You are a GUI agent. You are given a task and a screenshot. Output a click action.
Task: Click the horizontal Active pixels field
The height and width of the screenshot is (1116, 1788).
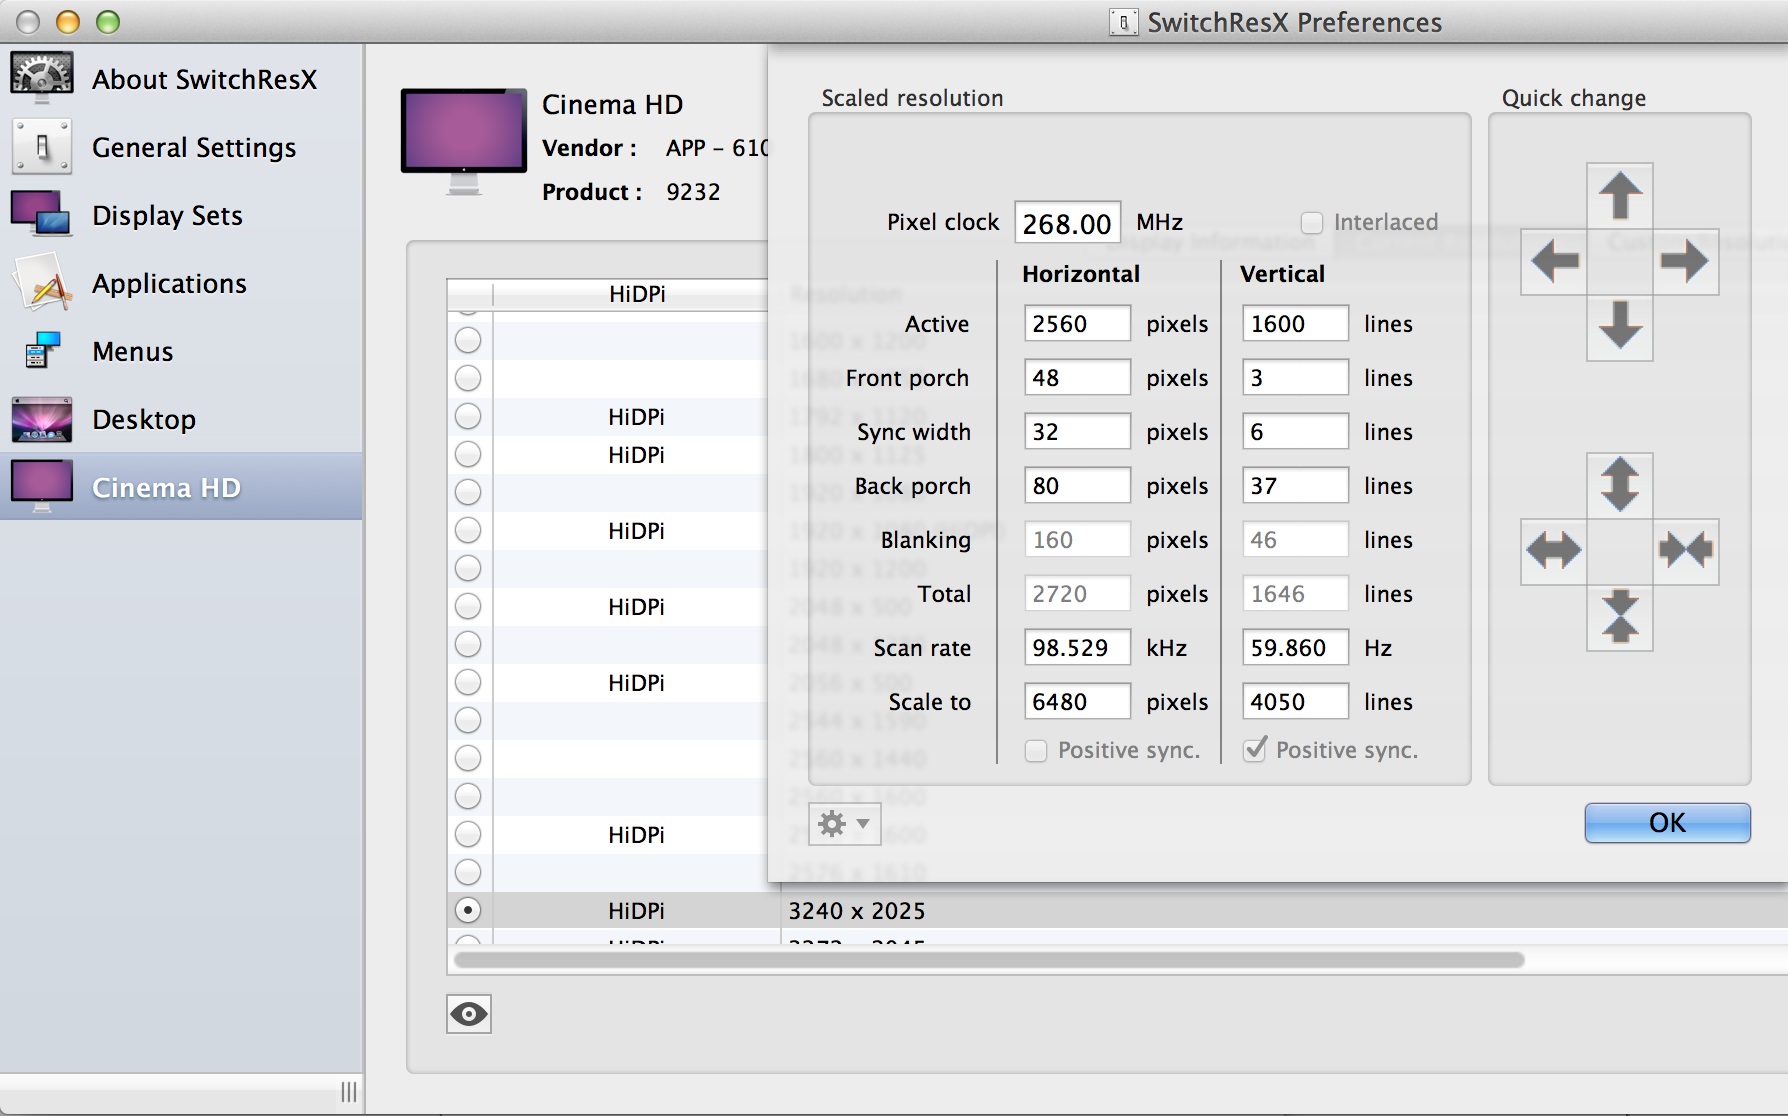(x=1077, y=323)
